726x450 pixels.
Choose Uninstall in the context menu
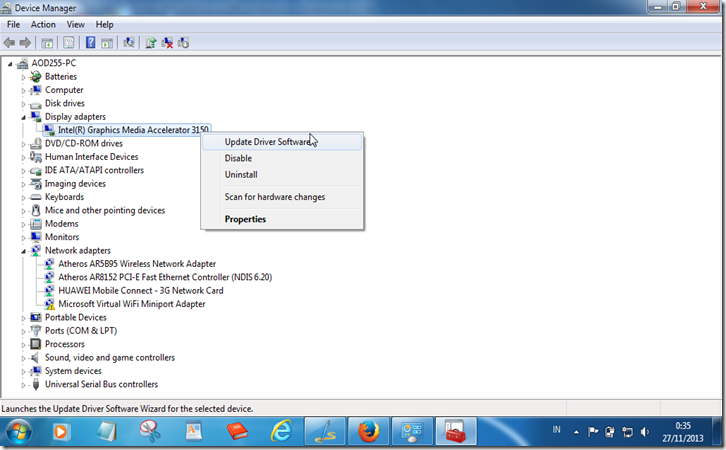(x=282, y=175)
